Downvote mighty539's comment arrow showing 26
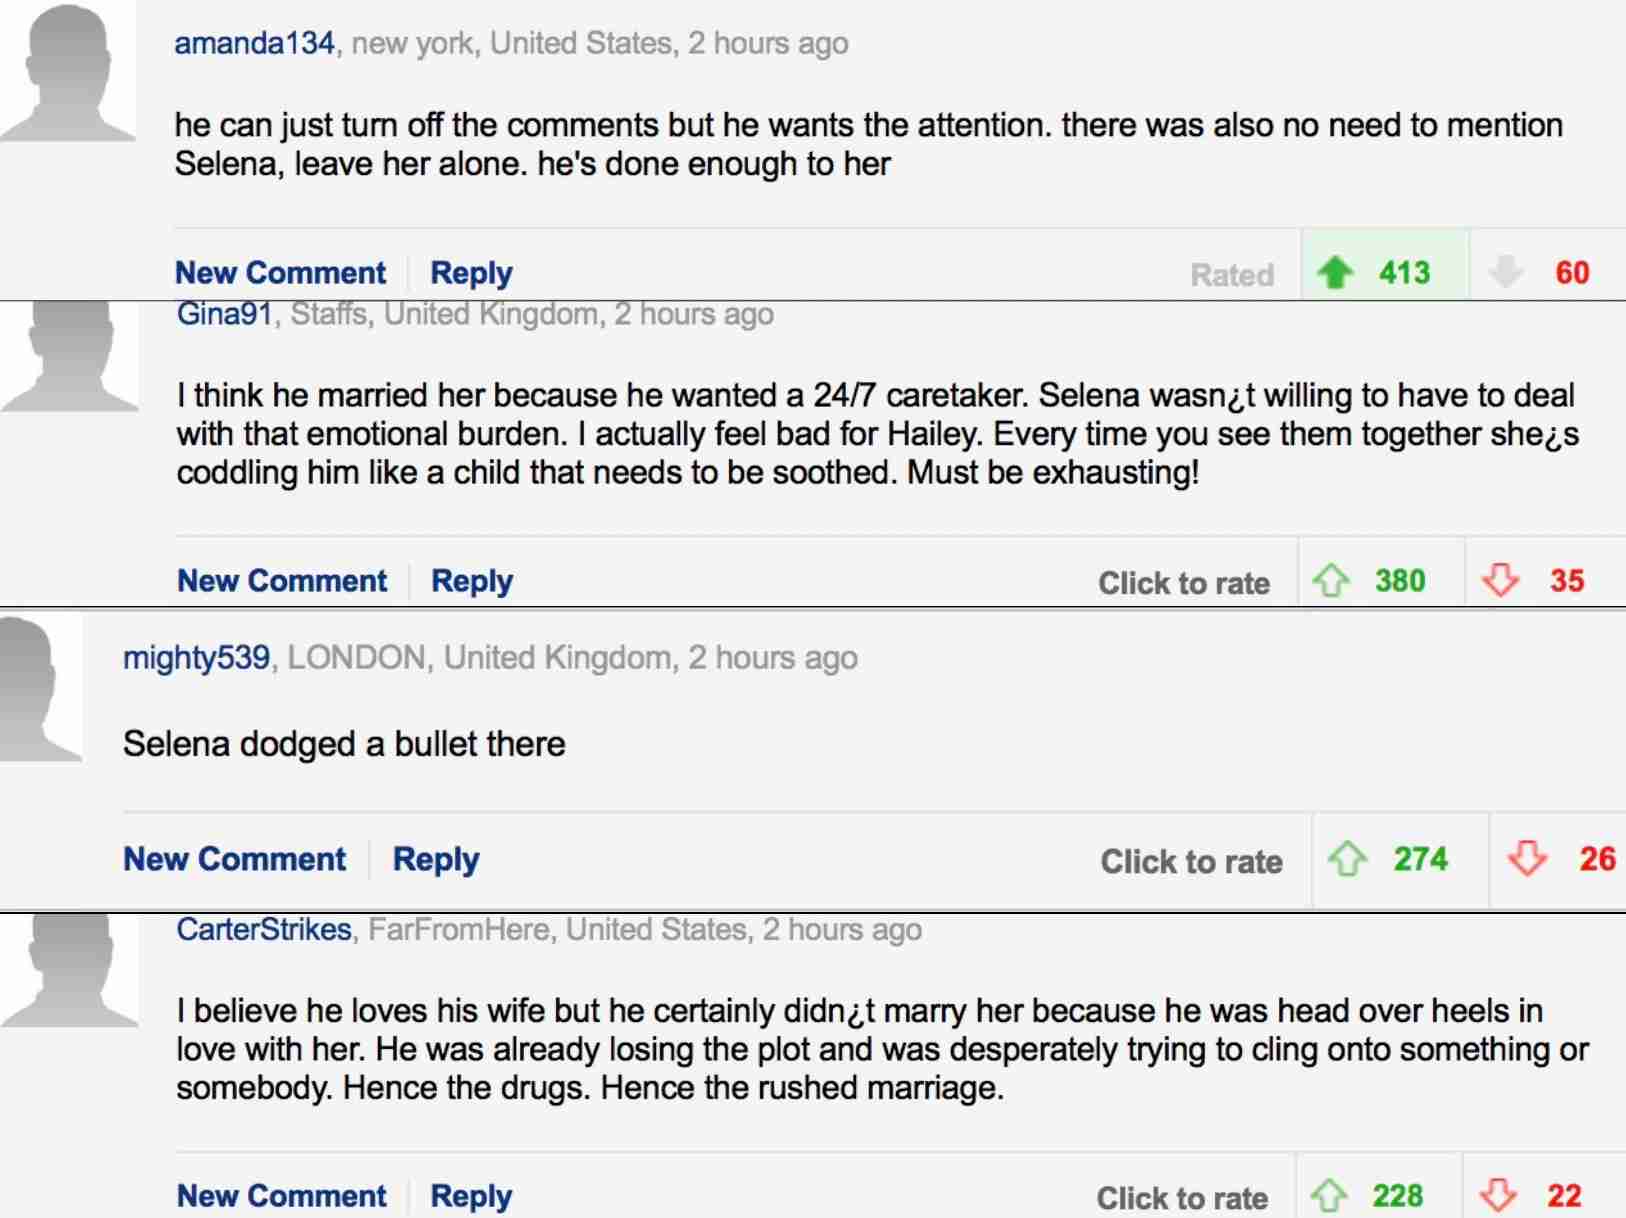Screen dimensions: 1626x1218 (1527, 859)
